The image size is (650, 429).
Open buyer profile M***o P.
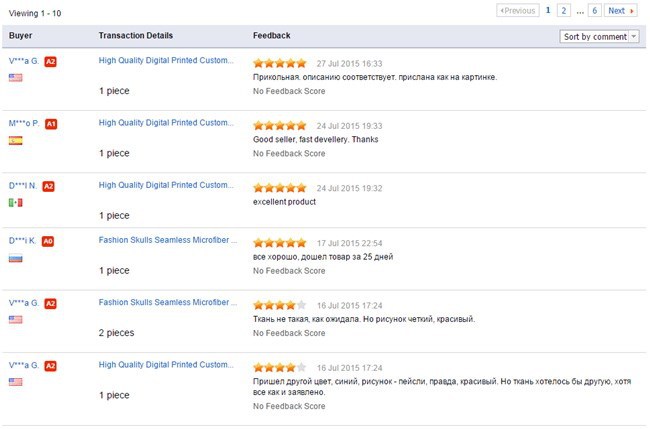click(24, 124)
